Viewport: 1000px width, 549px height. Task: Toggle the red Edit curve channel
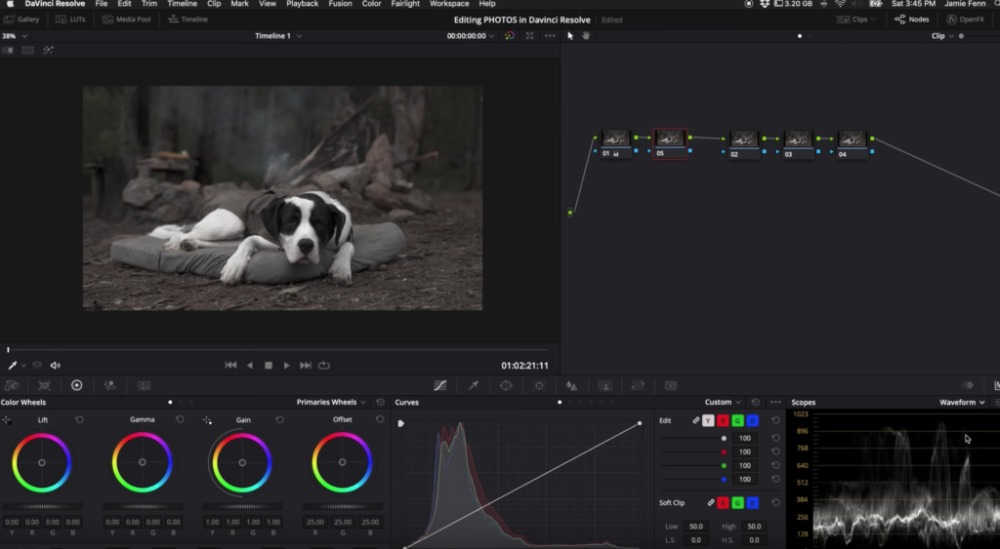723,421
